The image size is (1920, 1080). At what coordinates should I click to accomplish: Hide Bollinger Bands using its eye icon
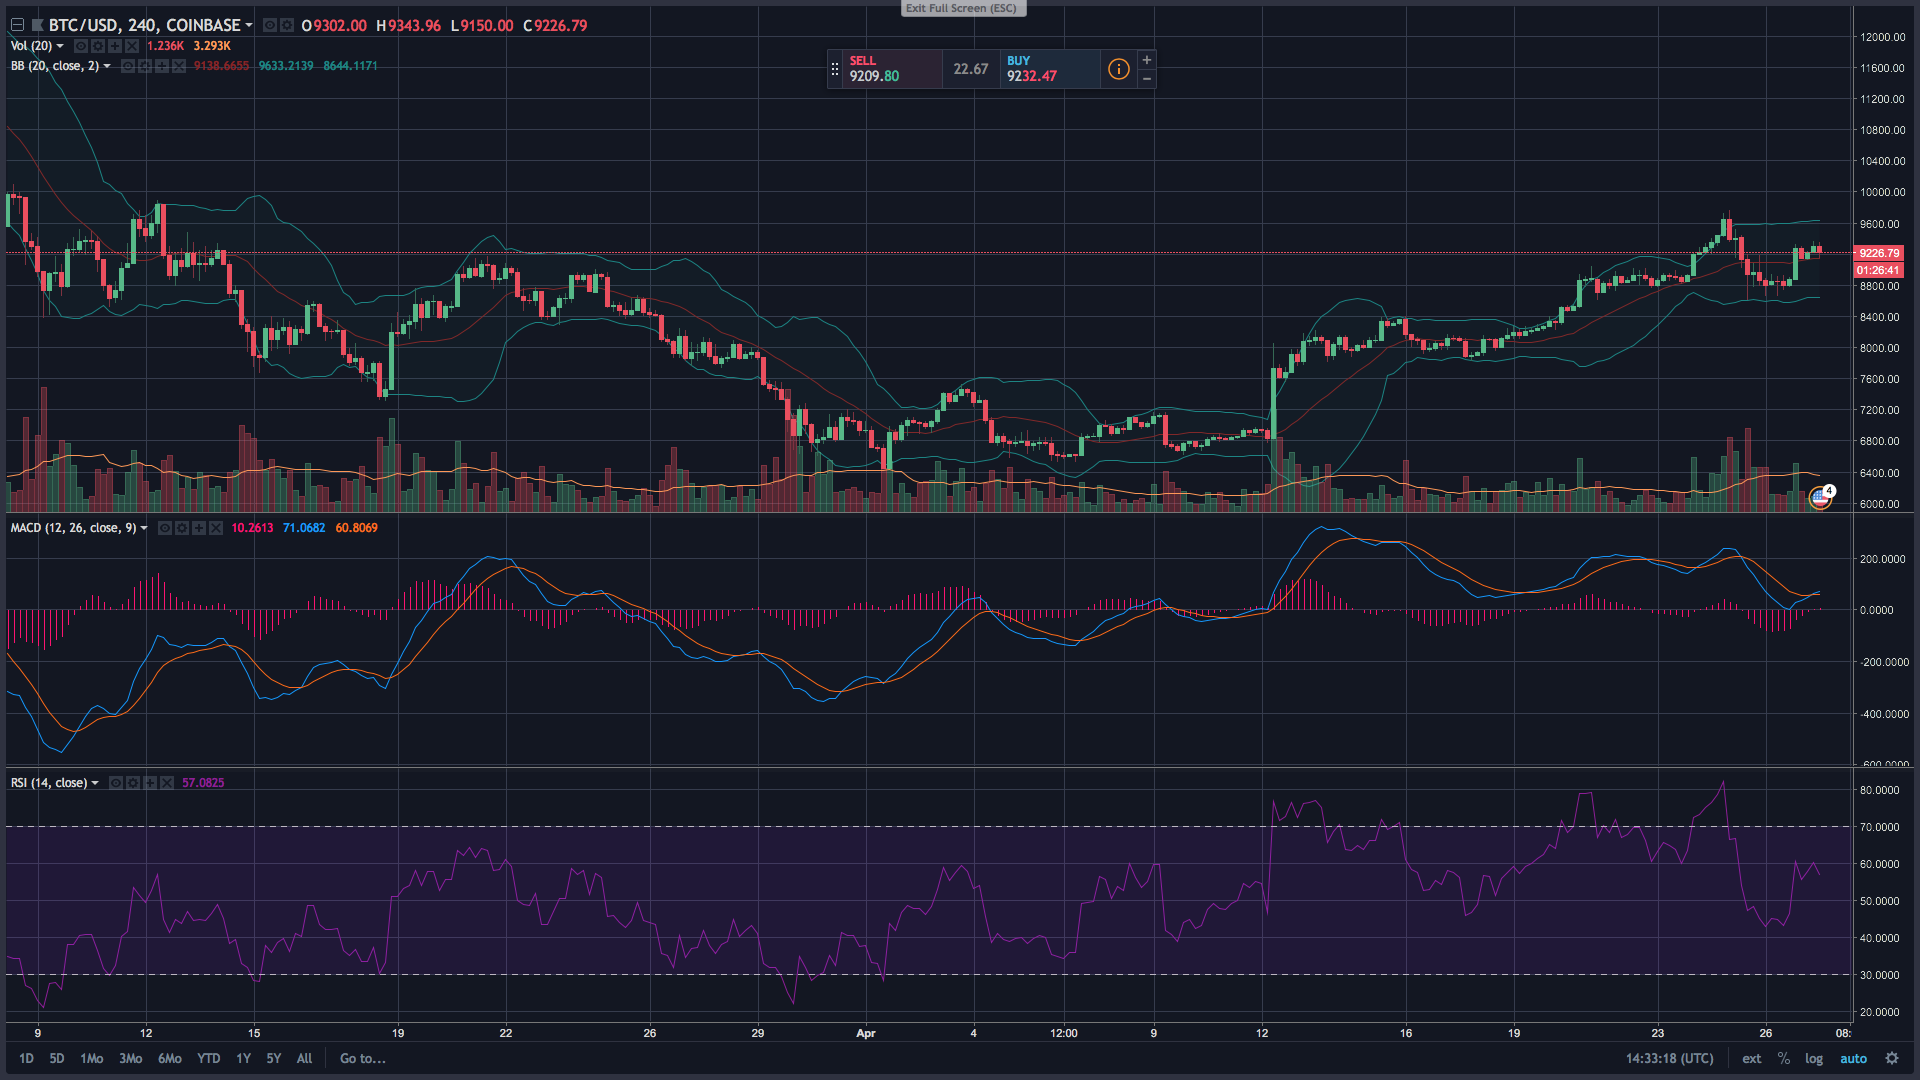tap(128, 66)
